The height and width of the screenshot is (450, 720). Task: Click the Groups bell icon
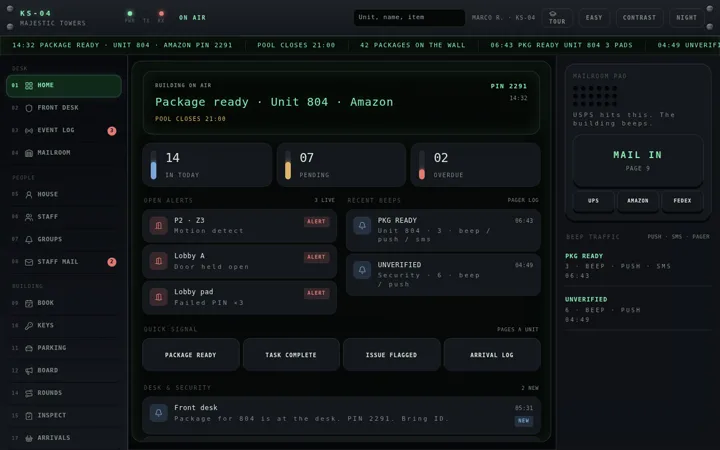coord(29,240)
